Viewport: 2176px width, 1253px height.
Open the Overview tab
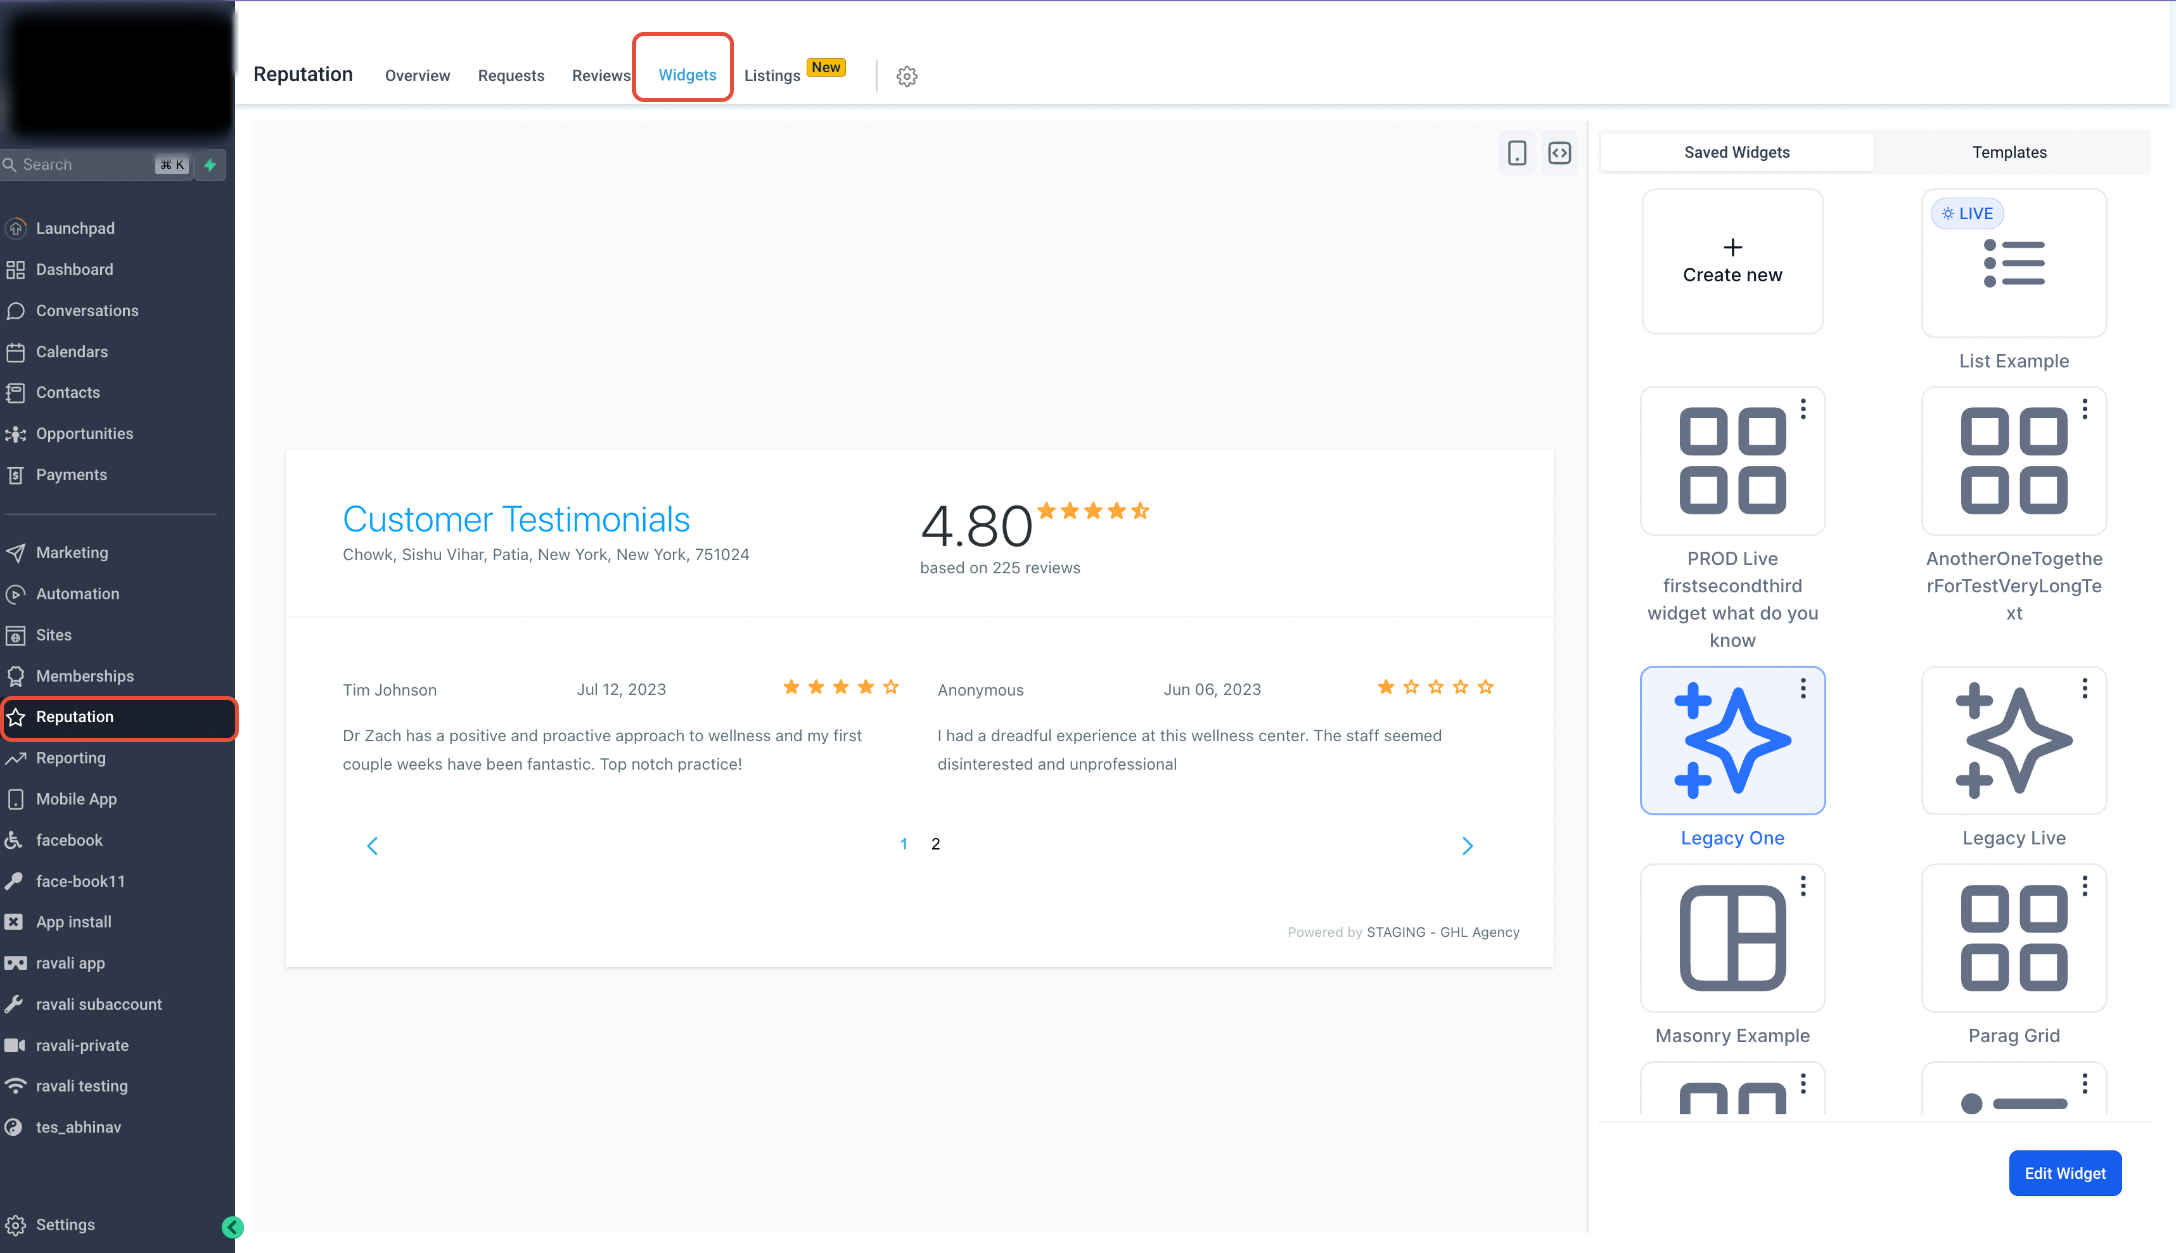pyautogui.click(x=417, y=76)
